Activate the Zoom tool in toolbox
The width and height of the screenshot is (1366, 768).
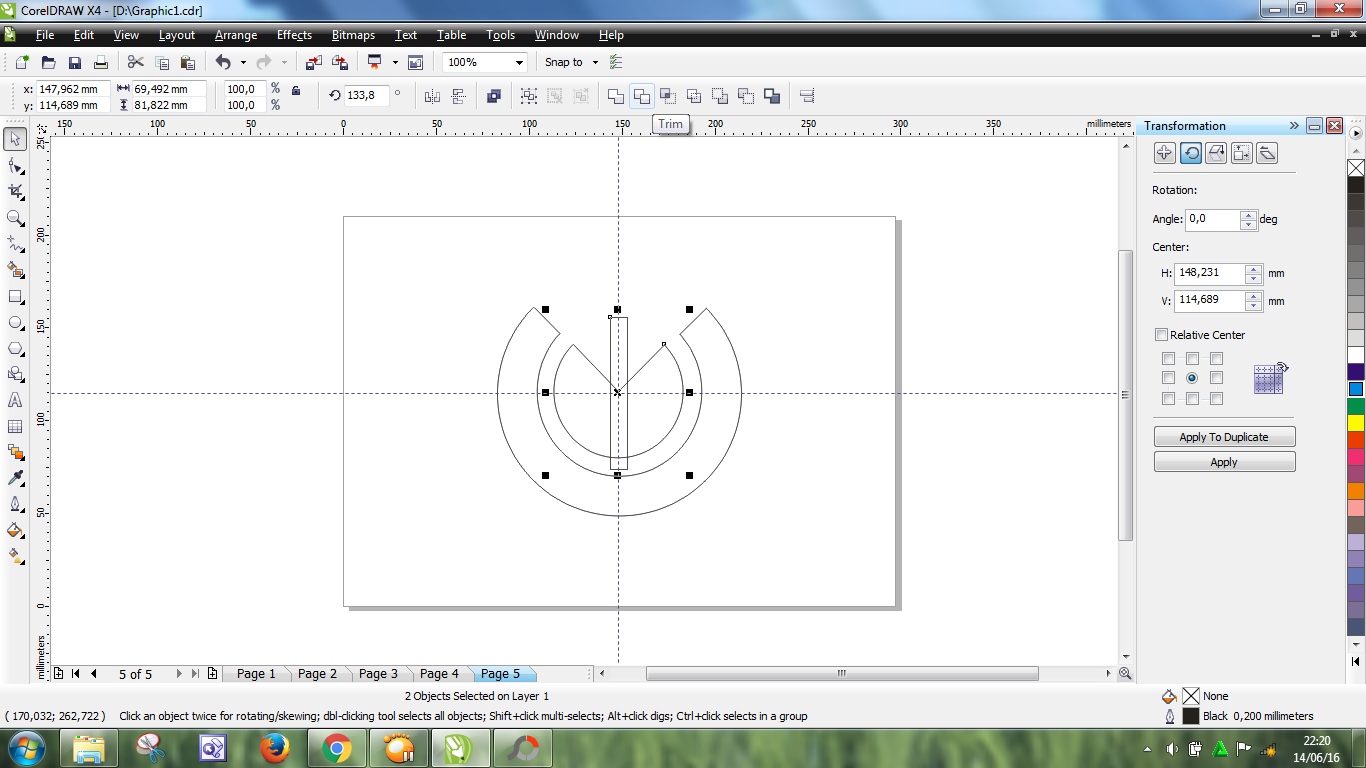tap(15, 218)
